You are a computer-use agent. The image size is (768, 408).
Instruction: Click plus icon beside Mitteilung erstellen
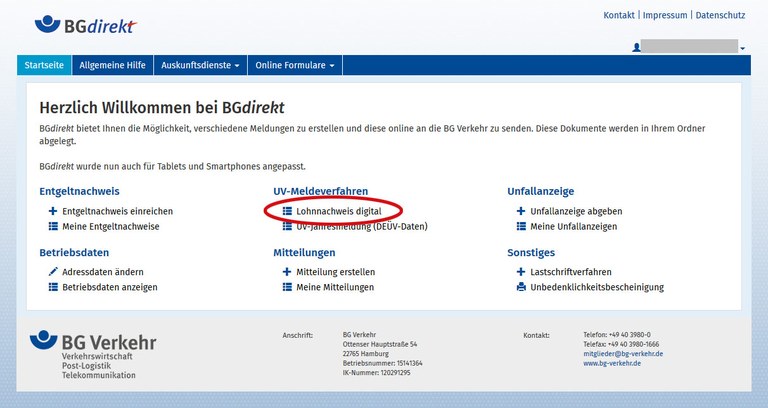(x=287, y=271)
